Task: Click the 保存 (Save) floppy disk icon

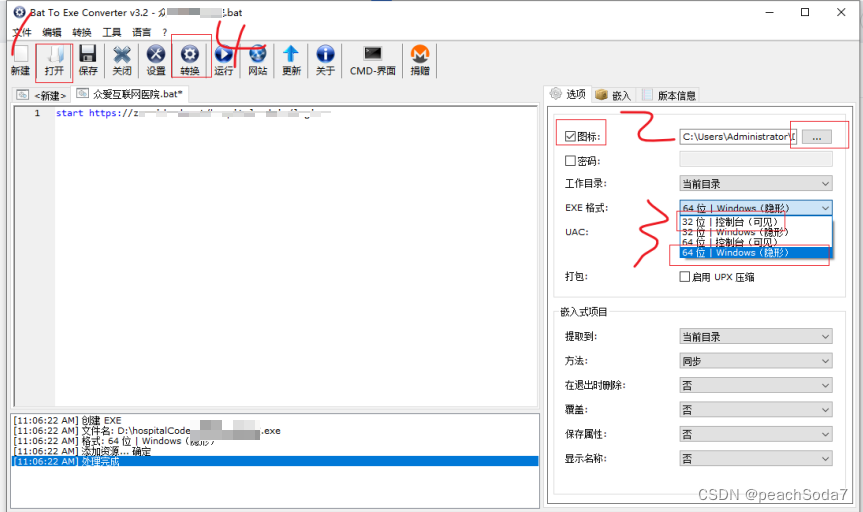Action: tap(88, 60)
